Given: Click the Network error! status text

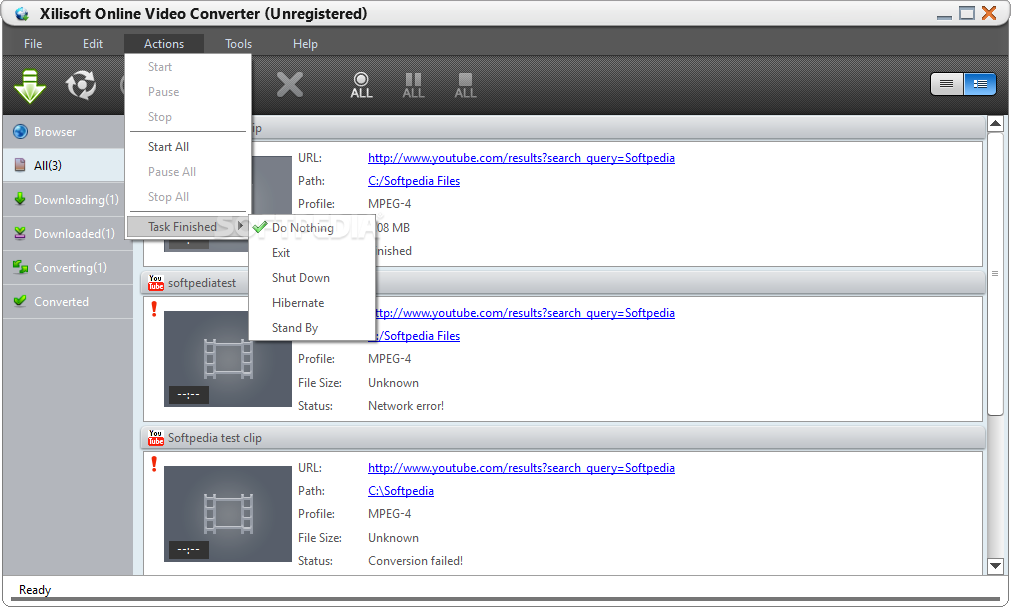Looking at the screenshot, I should click(x=406, y=406).
